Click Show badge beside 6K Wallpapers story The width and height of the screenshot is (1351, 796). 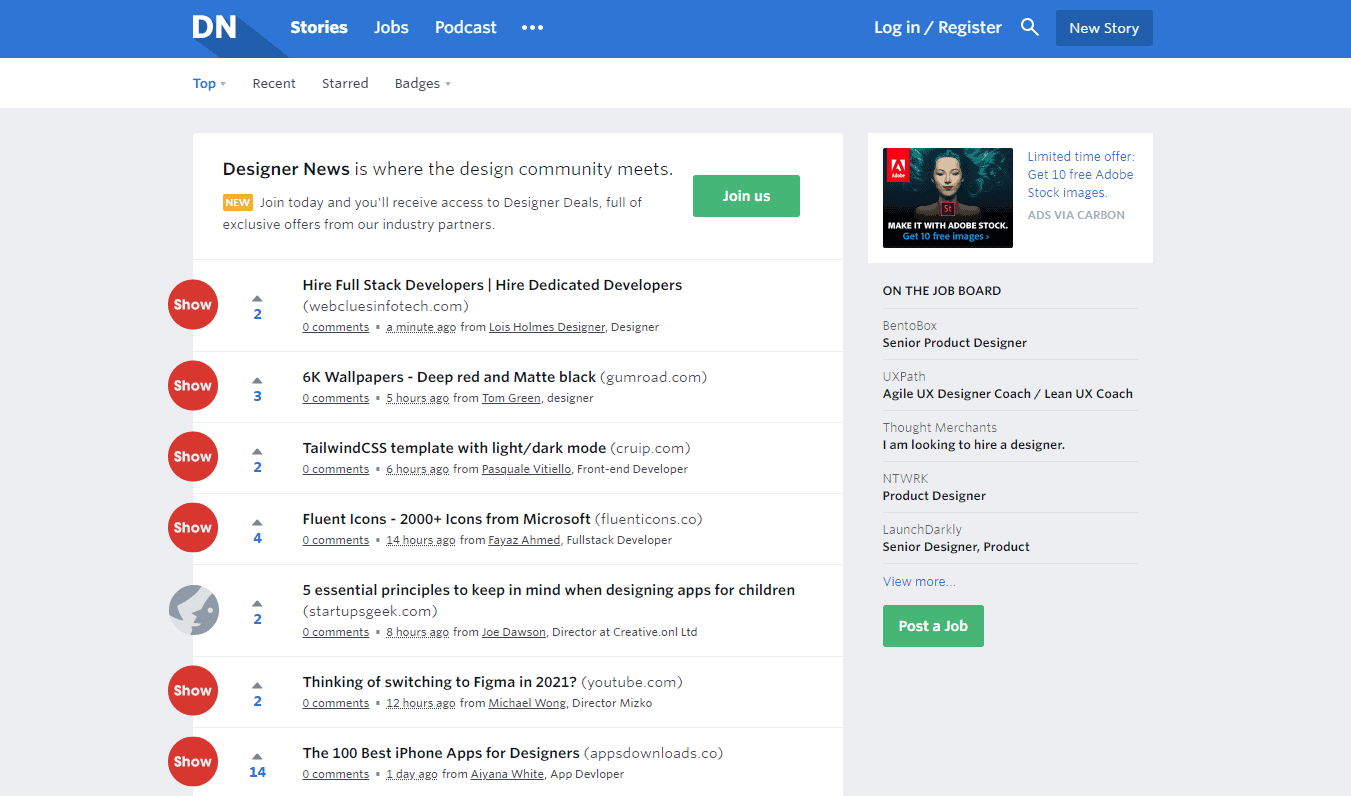(193, 386)
